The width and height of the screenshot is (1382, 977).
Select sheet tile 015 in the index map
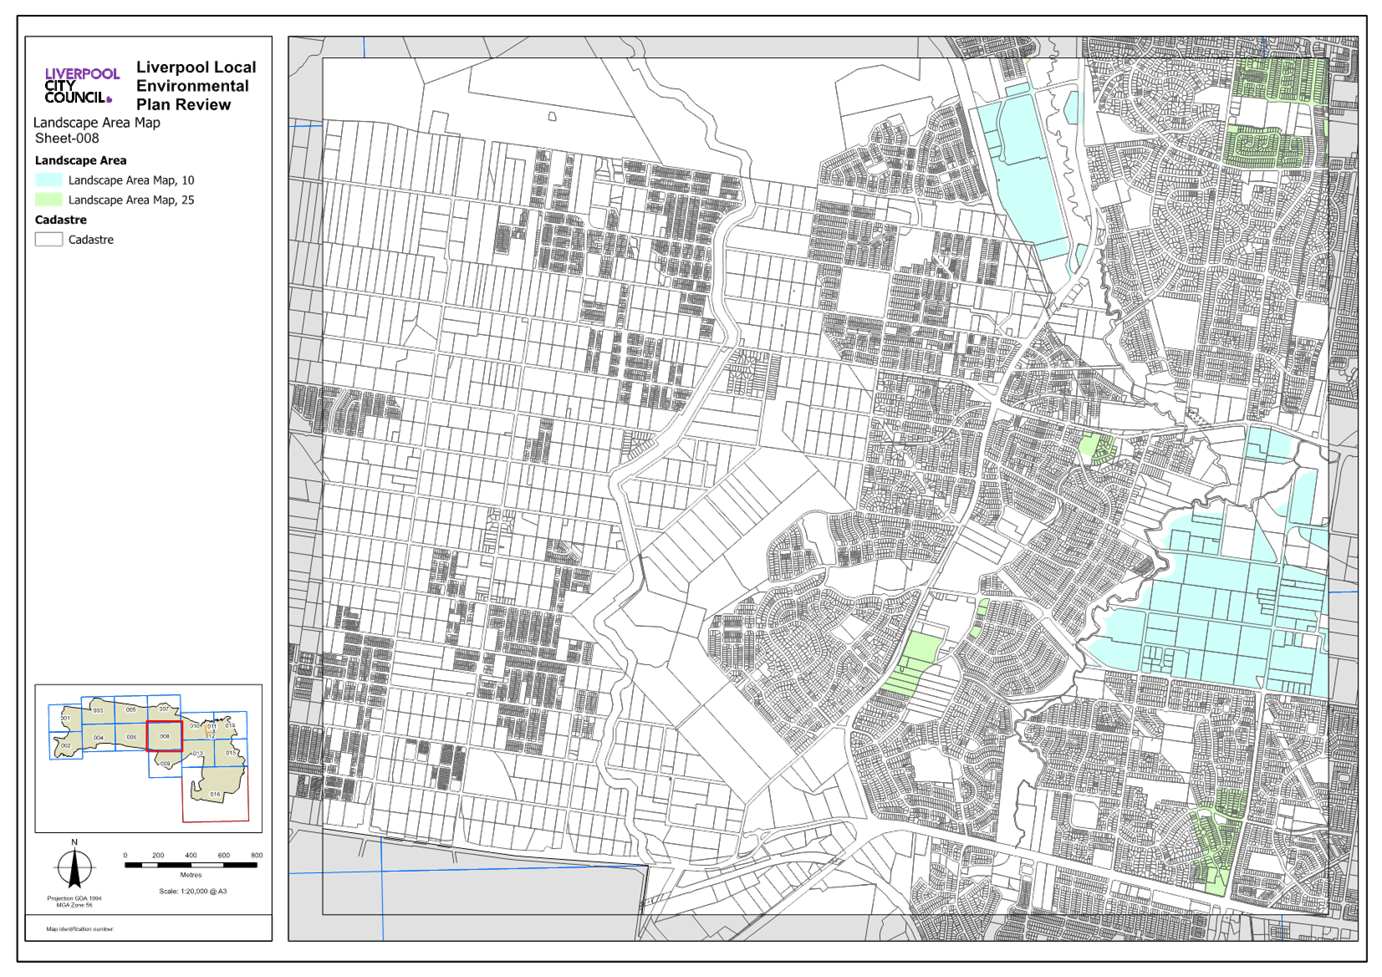pyautogui.click(x=231, y=752)
